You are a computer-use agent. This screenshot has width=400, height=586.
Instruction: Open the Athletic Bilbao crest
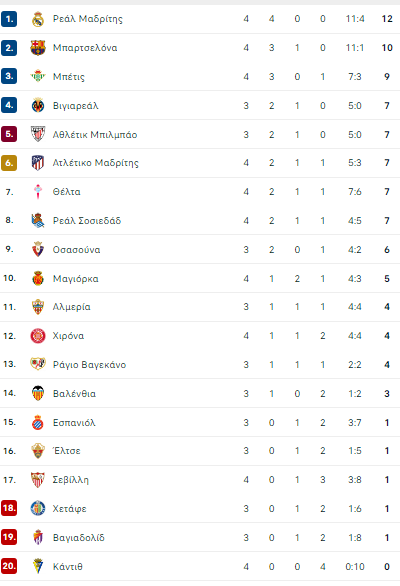click(38, 135)
